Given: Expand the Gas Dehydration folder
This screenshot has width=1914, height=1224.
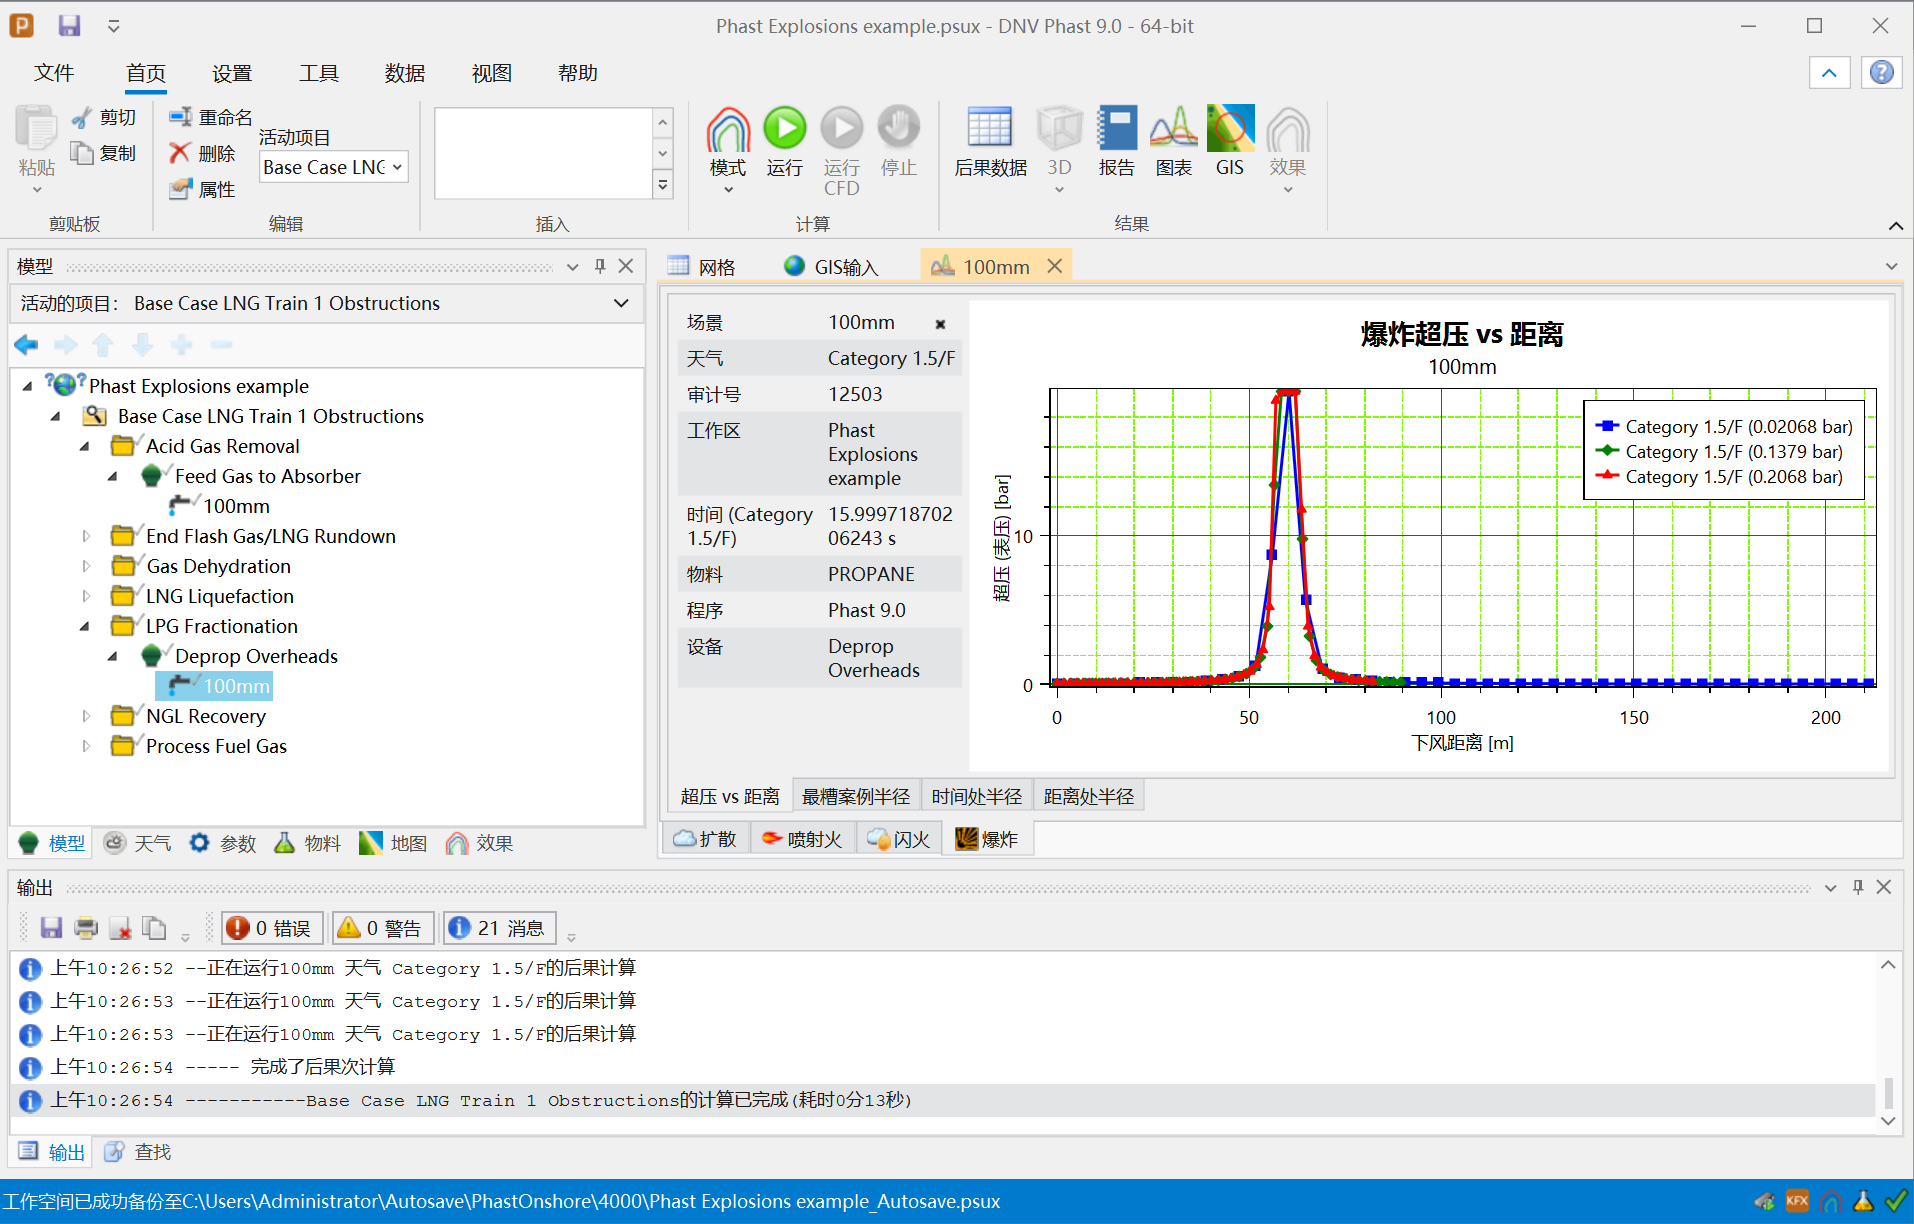Looking at the screenshot, I should pyautogui.click(x=86, y=566).
